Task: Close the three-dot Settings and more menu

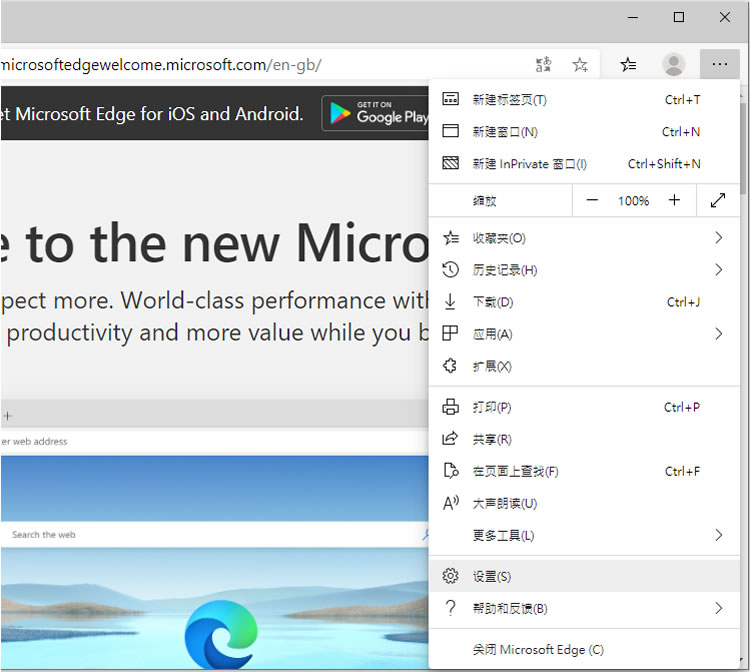Action: click(719, 64)
